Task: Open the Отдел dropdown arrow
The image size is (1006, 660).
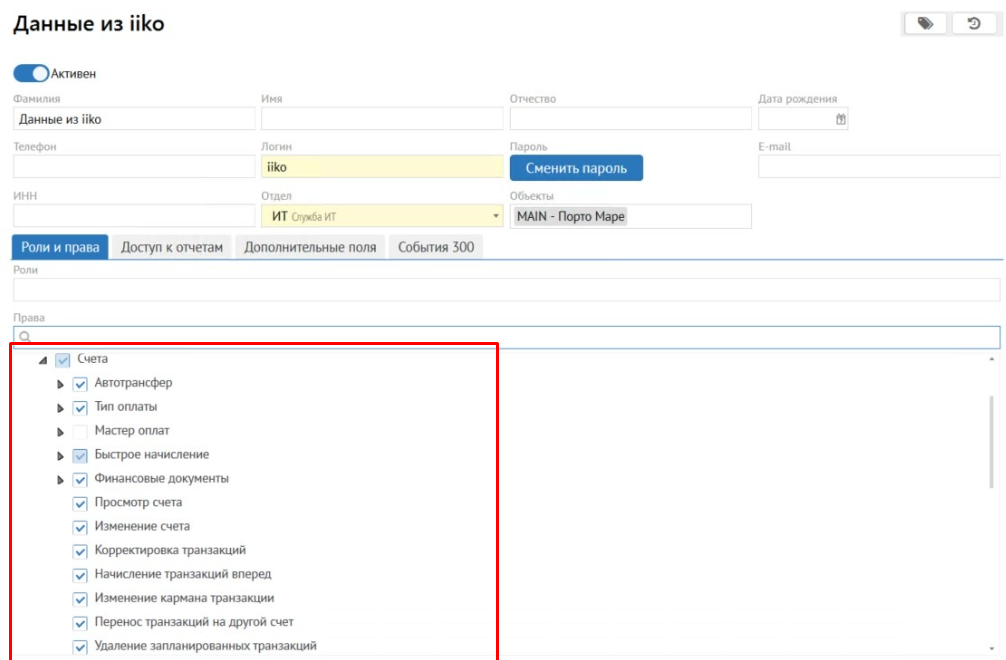Action: 495,216
